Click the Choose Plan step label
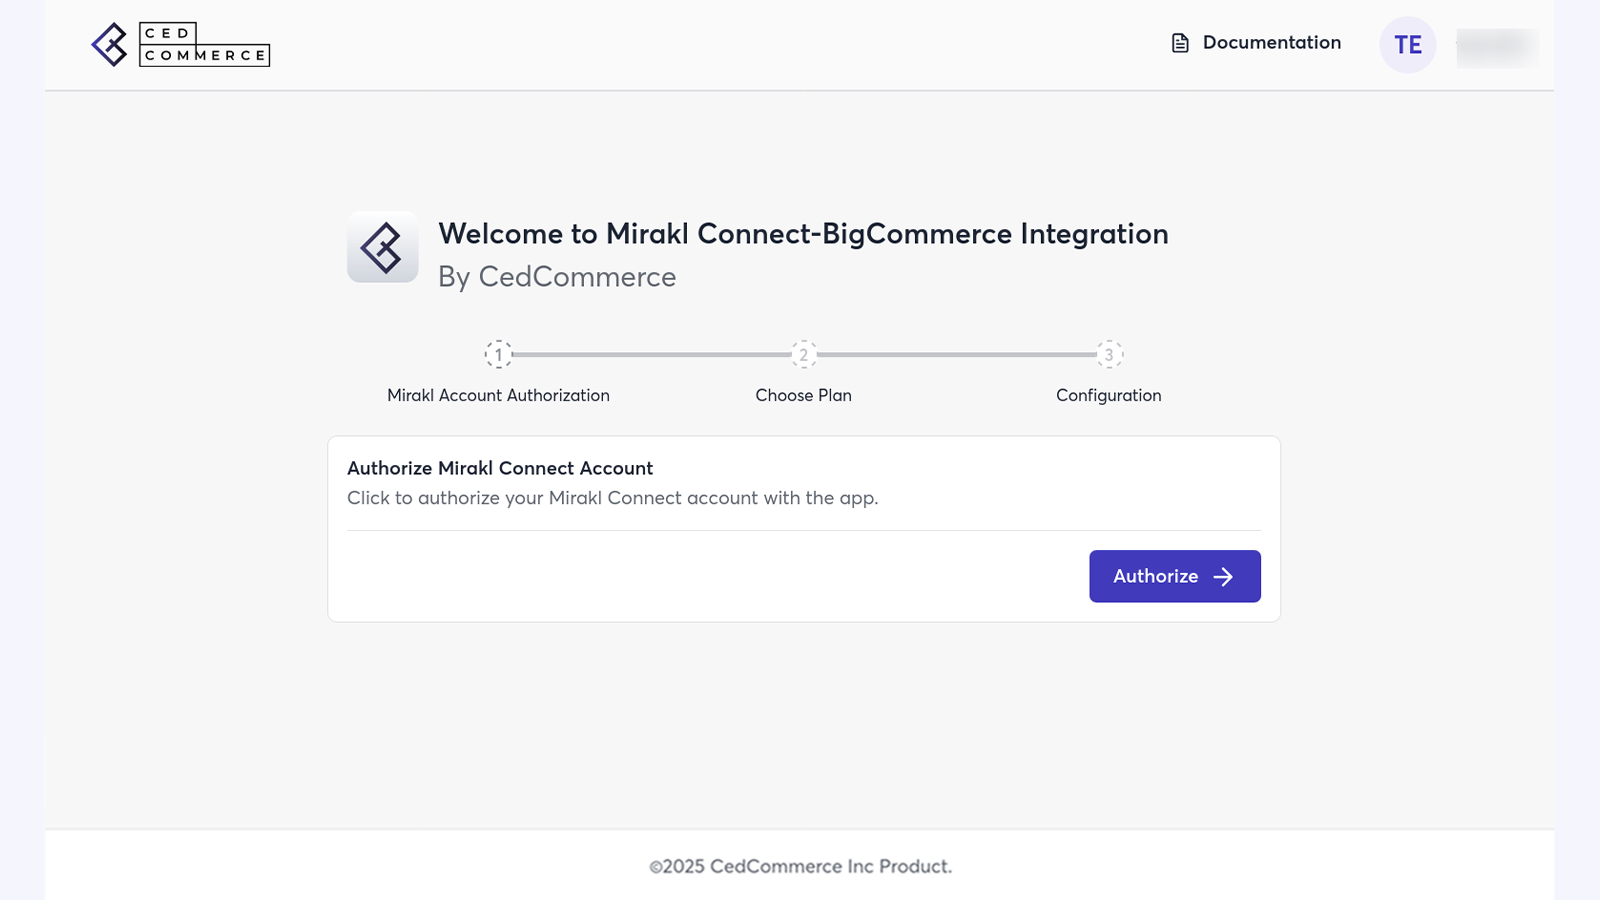The height and width of the screenshot is (900, 1600). point(804,395)
